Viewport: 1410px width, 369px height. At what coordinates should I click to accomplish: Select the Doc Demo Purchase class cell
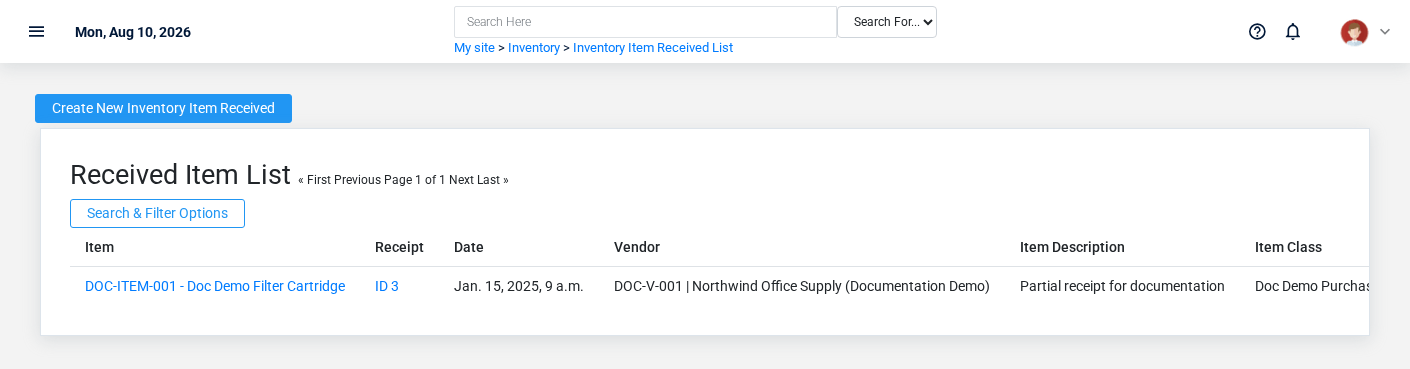point(1312,286)
